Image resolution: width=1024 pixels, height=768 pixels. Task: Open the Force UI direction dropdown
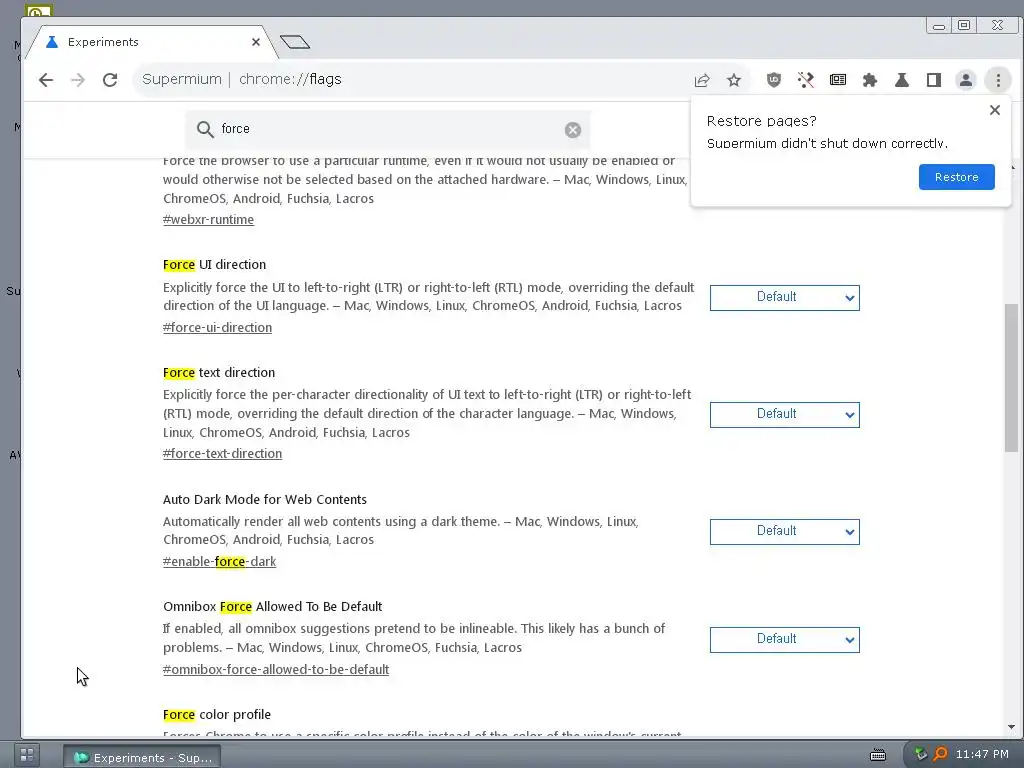[784, 298]
